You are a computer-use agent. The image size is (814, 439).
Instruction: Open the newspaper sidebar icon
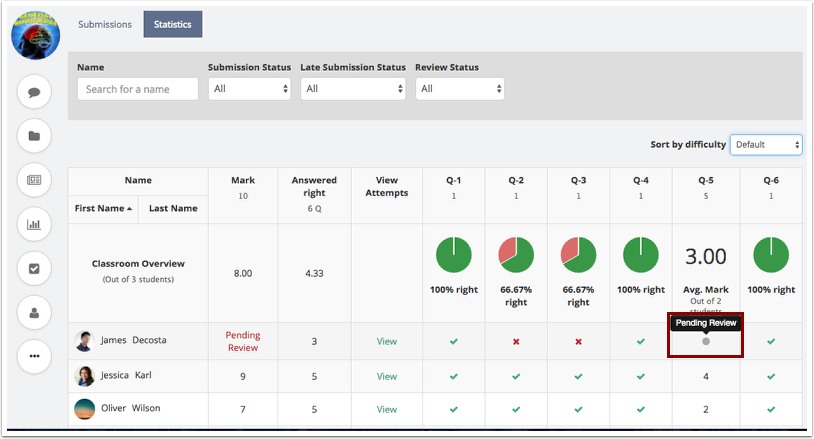point(34,180)
